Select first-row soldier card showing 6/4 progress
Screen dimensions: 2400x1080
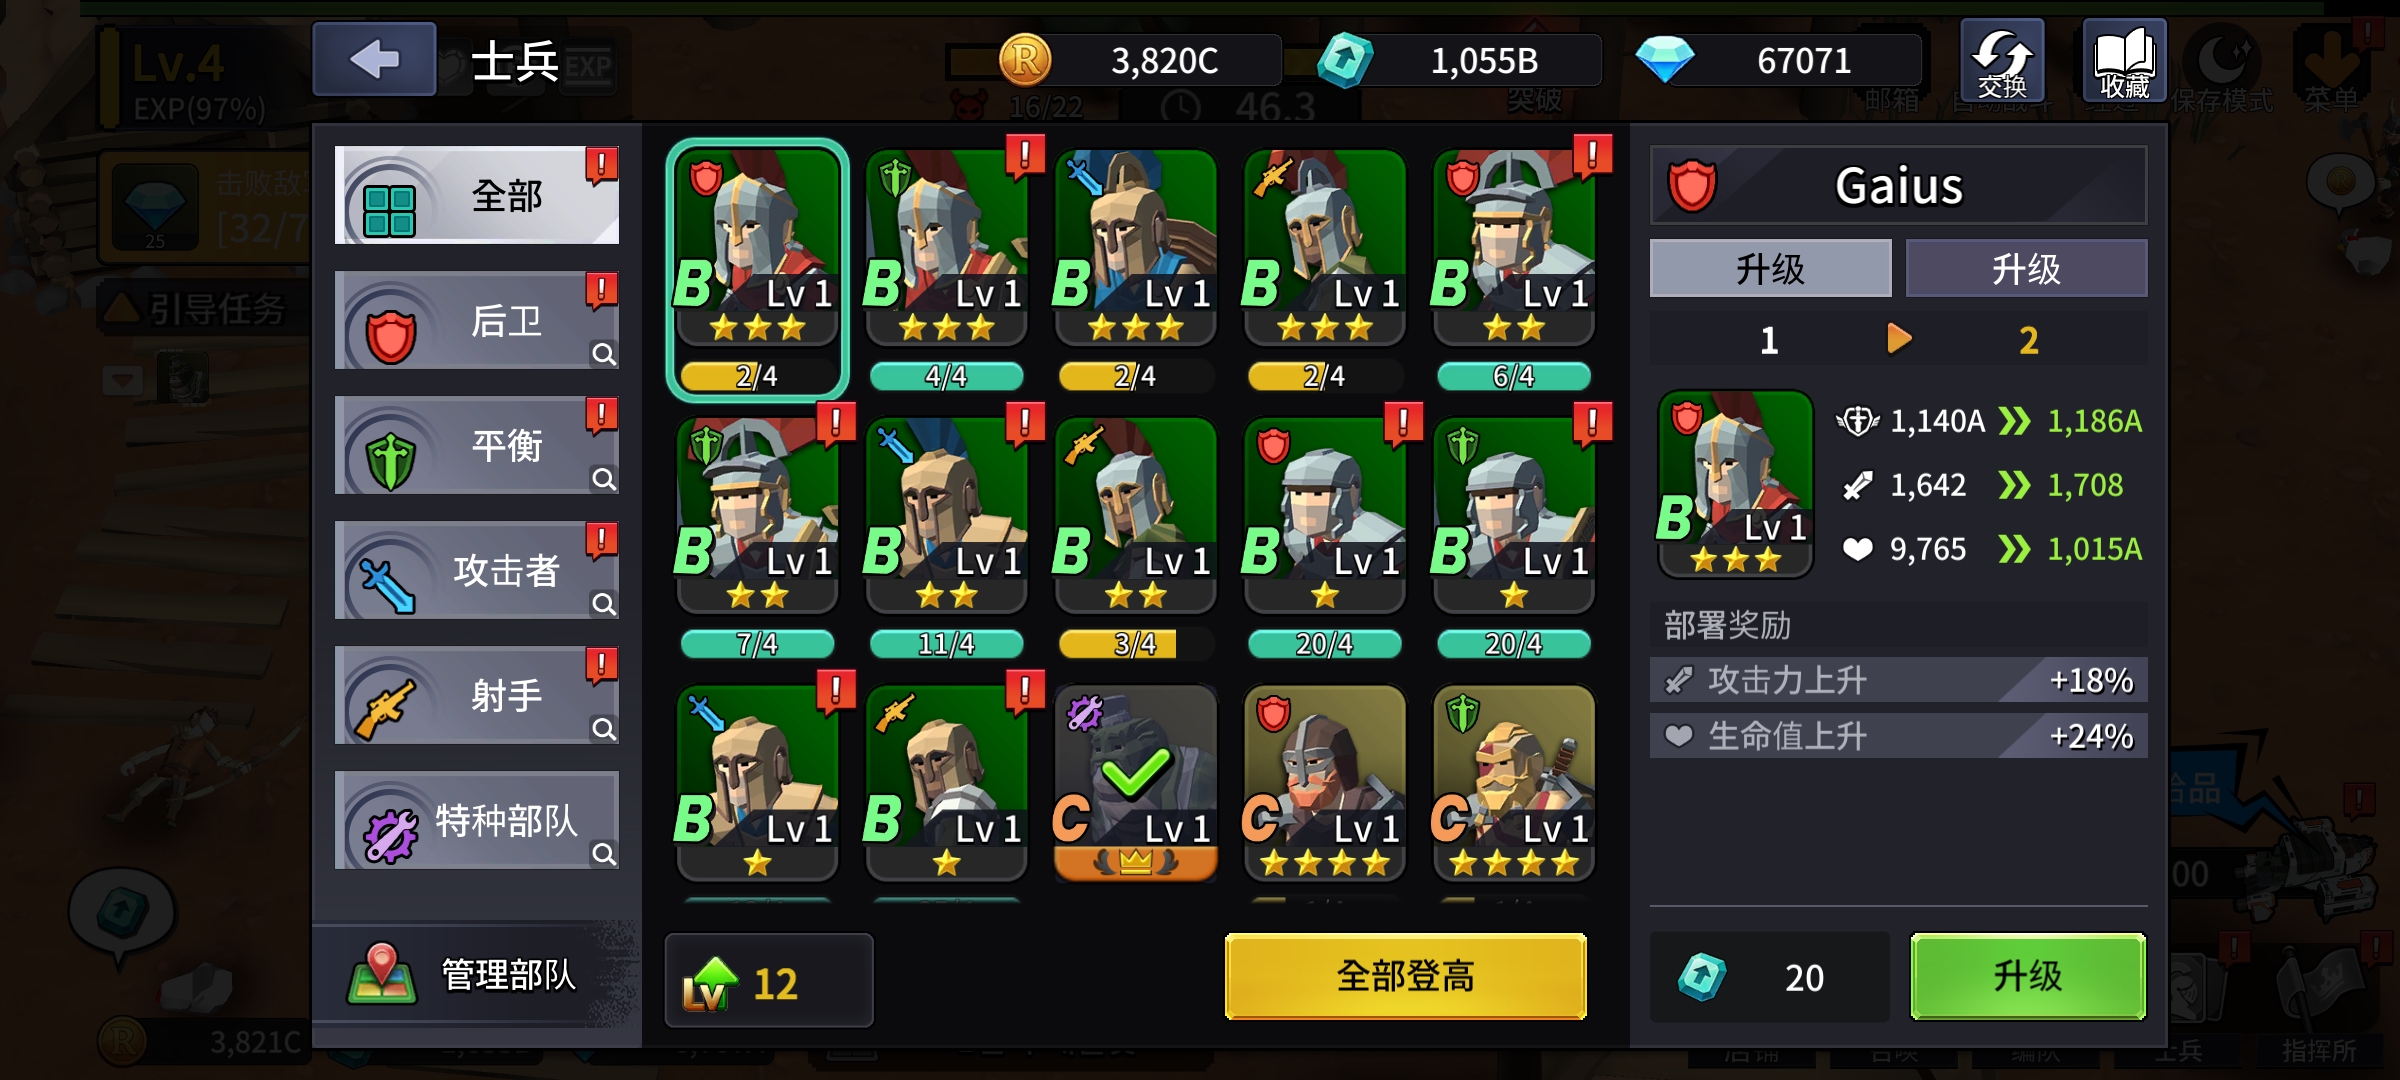click(1514, 248)
